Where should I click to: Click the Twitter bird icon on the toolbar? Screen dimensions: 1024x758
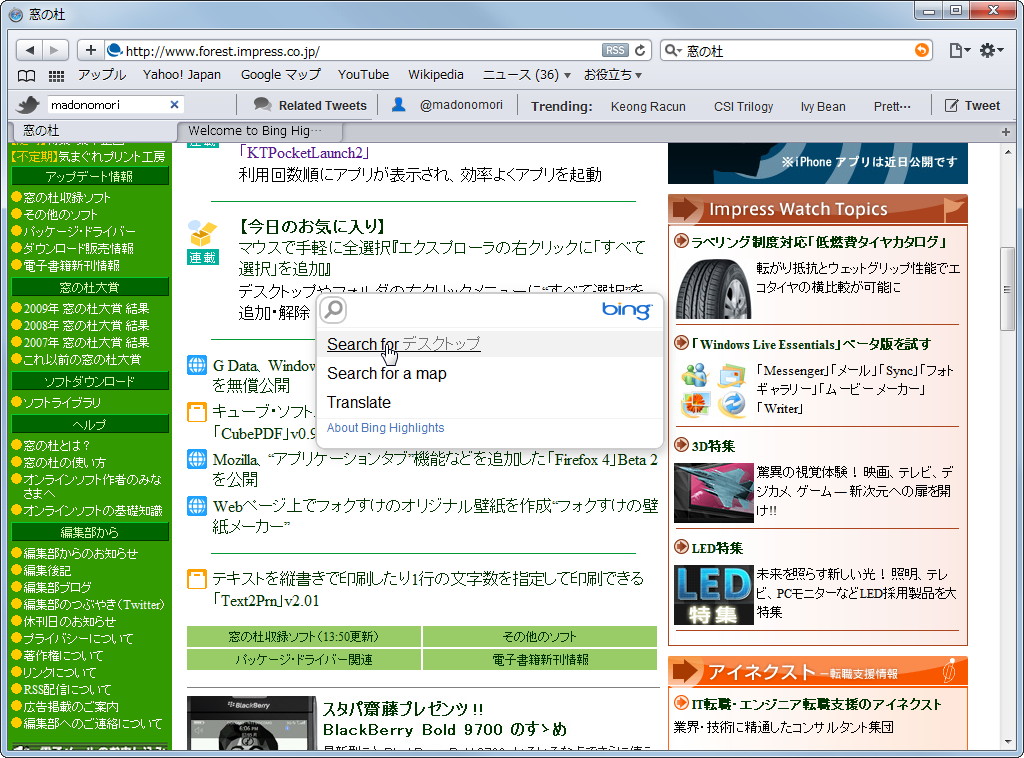click(x=28, y=104)
